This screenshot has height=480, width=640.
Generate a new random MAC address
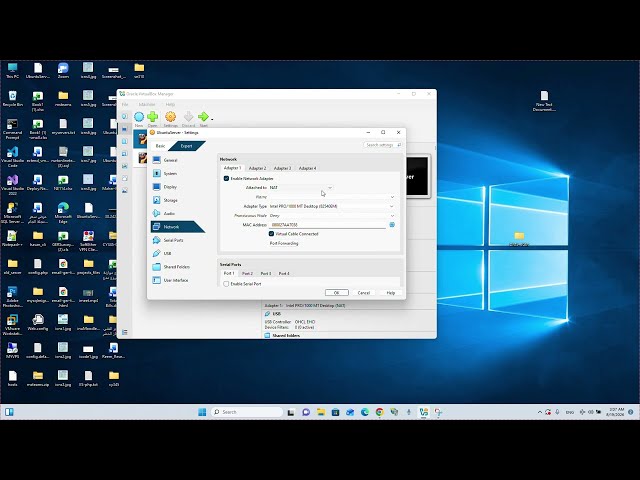click(392, 225)
